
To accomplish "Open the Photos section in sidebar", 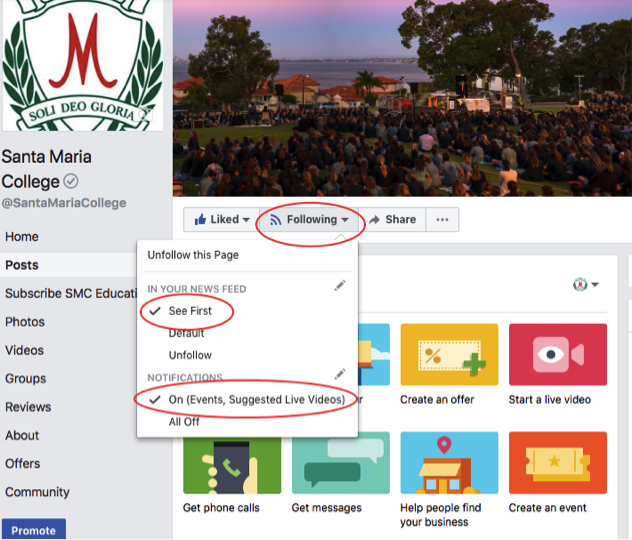I will [25, 322].
